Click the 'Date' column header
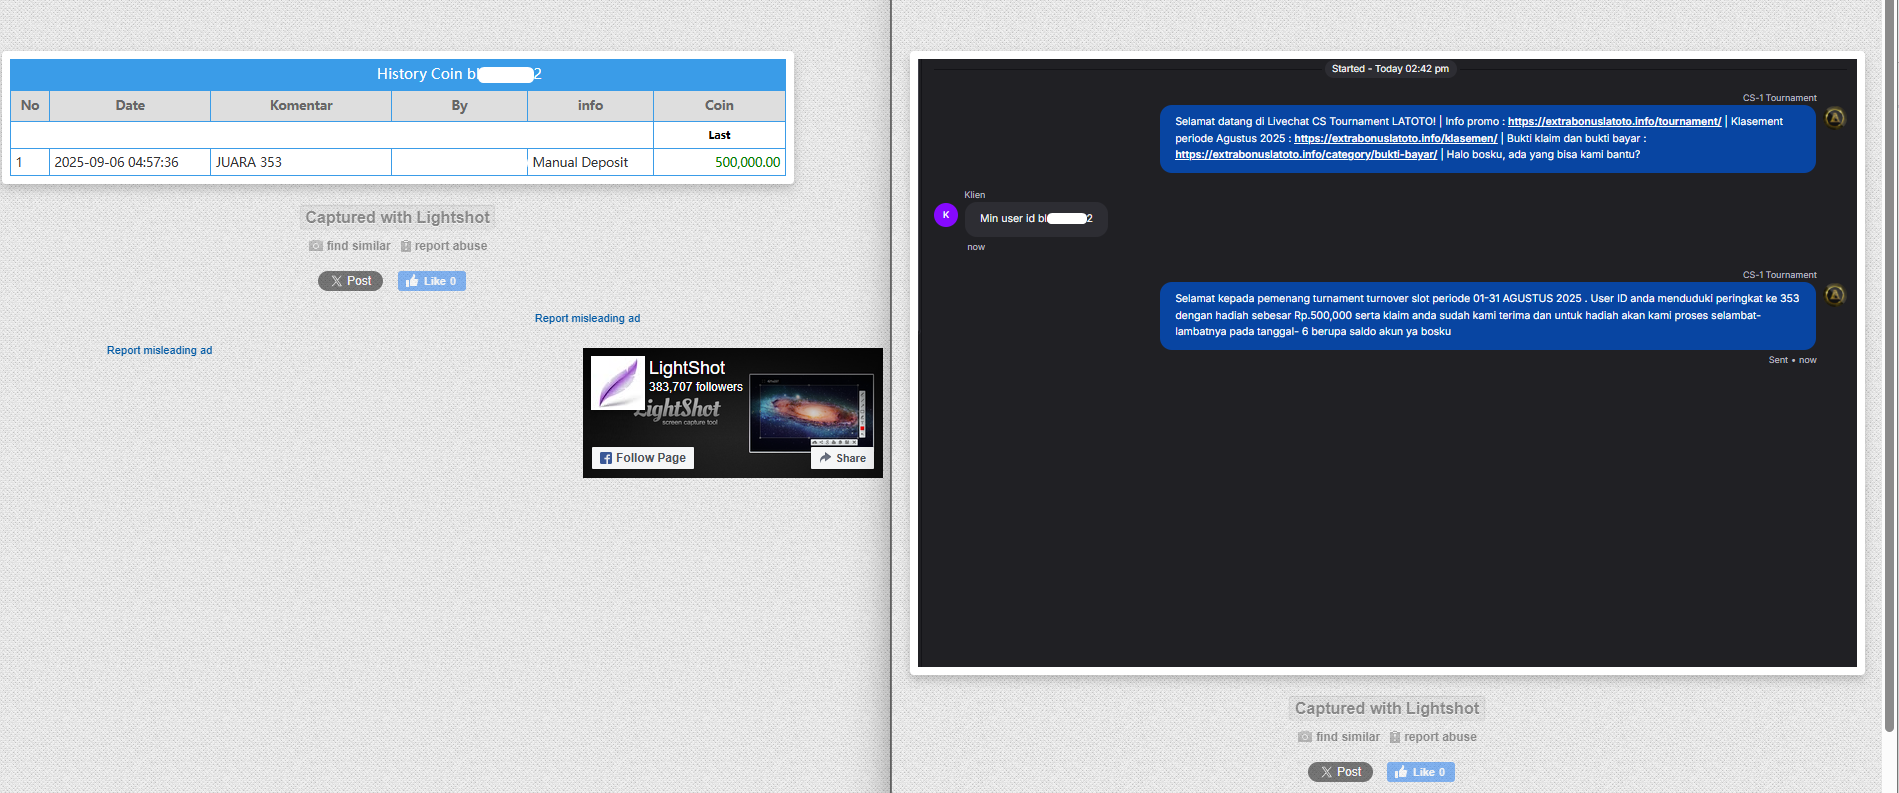This screenshot has width=1899, height=793. pyautogui.click(x=130, y=105)
